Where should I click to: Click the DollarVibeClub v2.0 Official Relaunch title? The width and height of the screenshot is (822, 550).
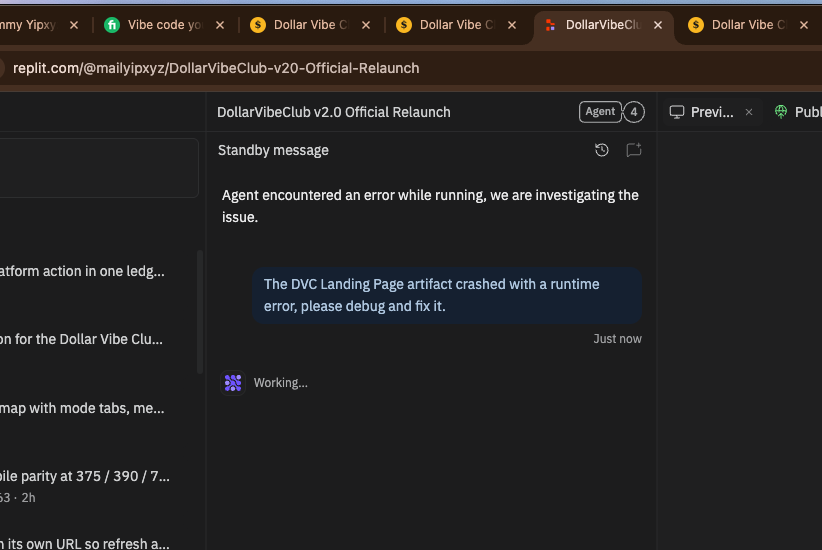pyautogui.click(x=333, y=112)
